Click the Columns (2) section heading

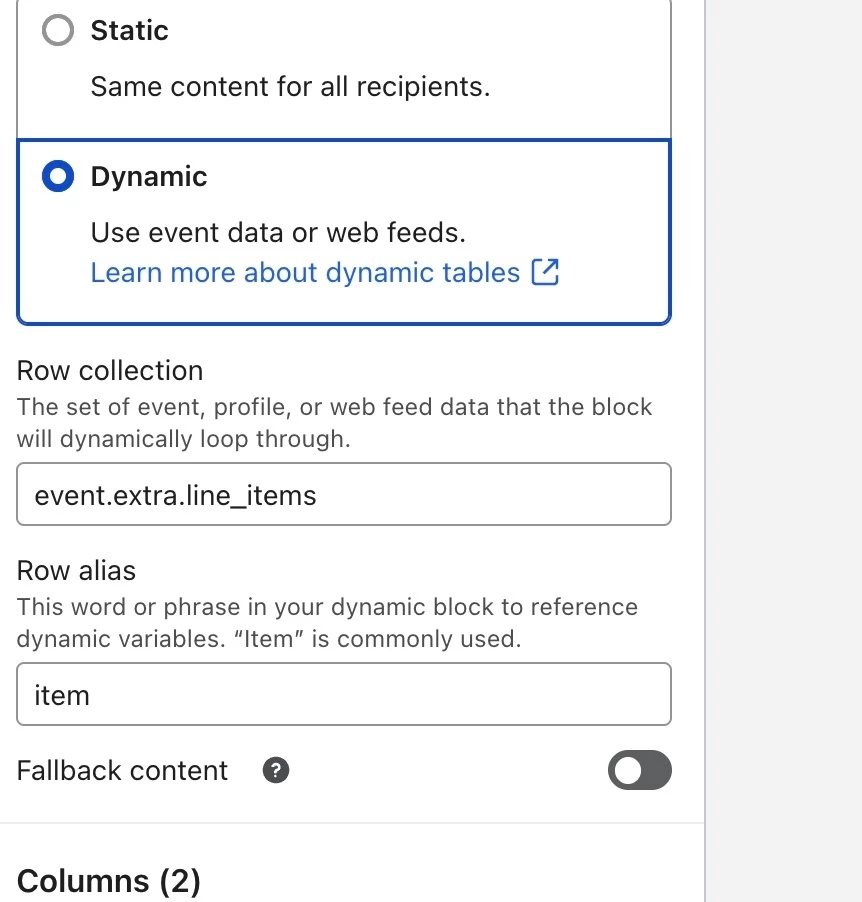coord(109,881)
